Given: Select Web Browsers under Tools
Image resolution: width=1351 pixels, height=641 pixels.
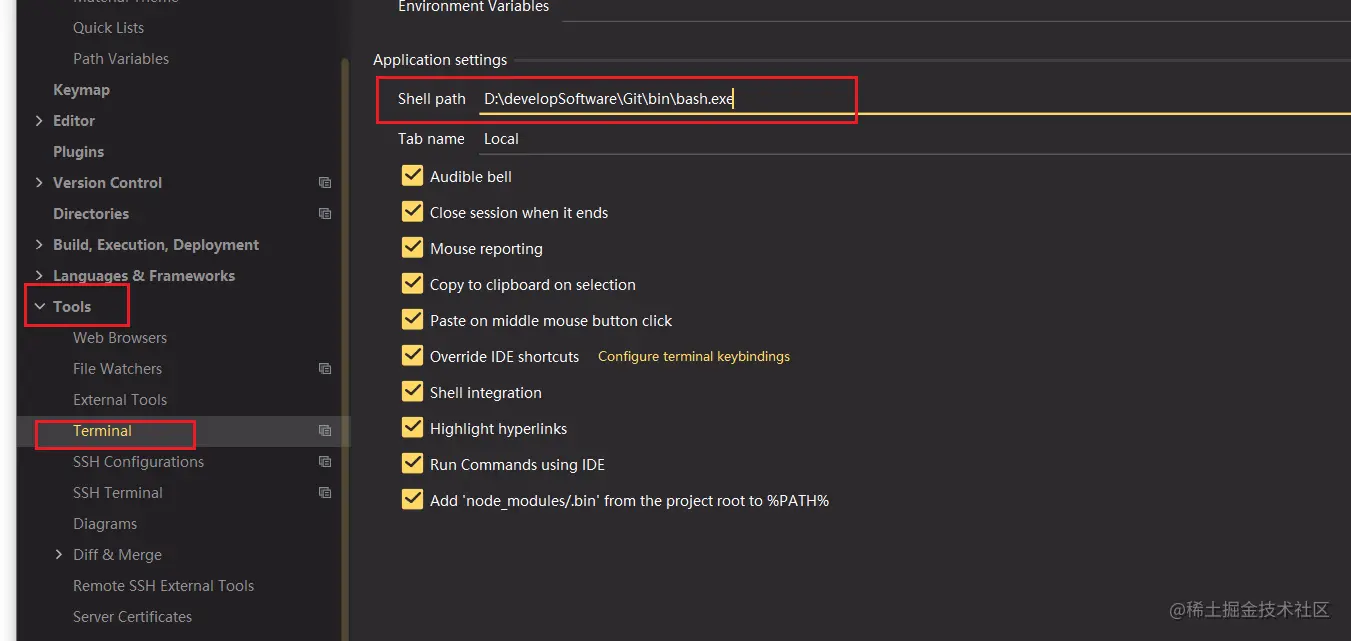Looking at the screenshot, I should pyautogui.click(x=120, y=338).
